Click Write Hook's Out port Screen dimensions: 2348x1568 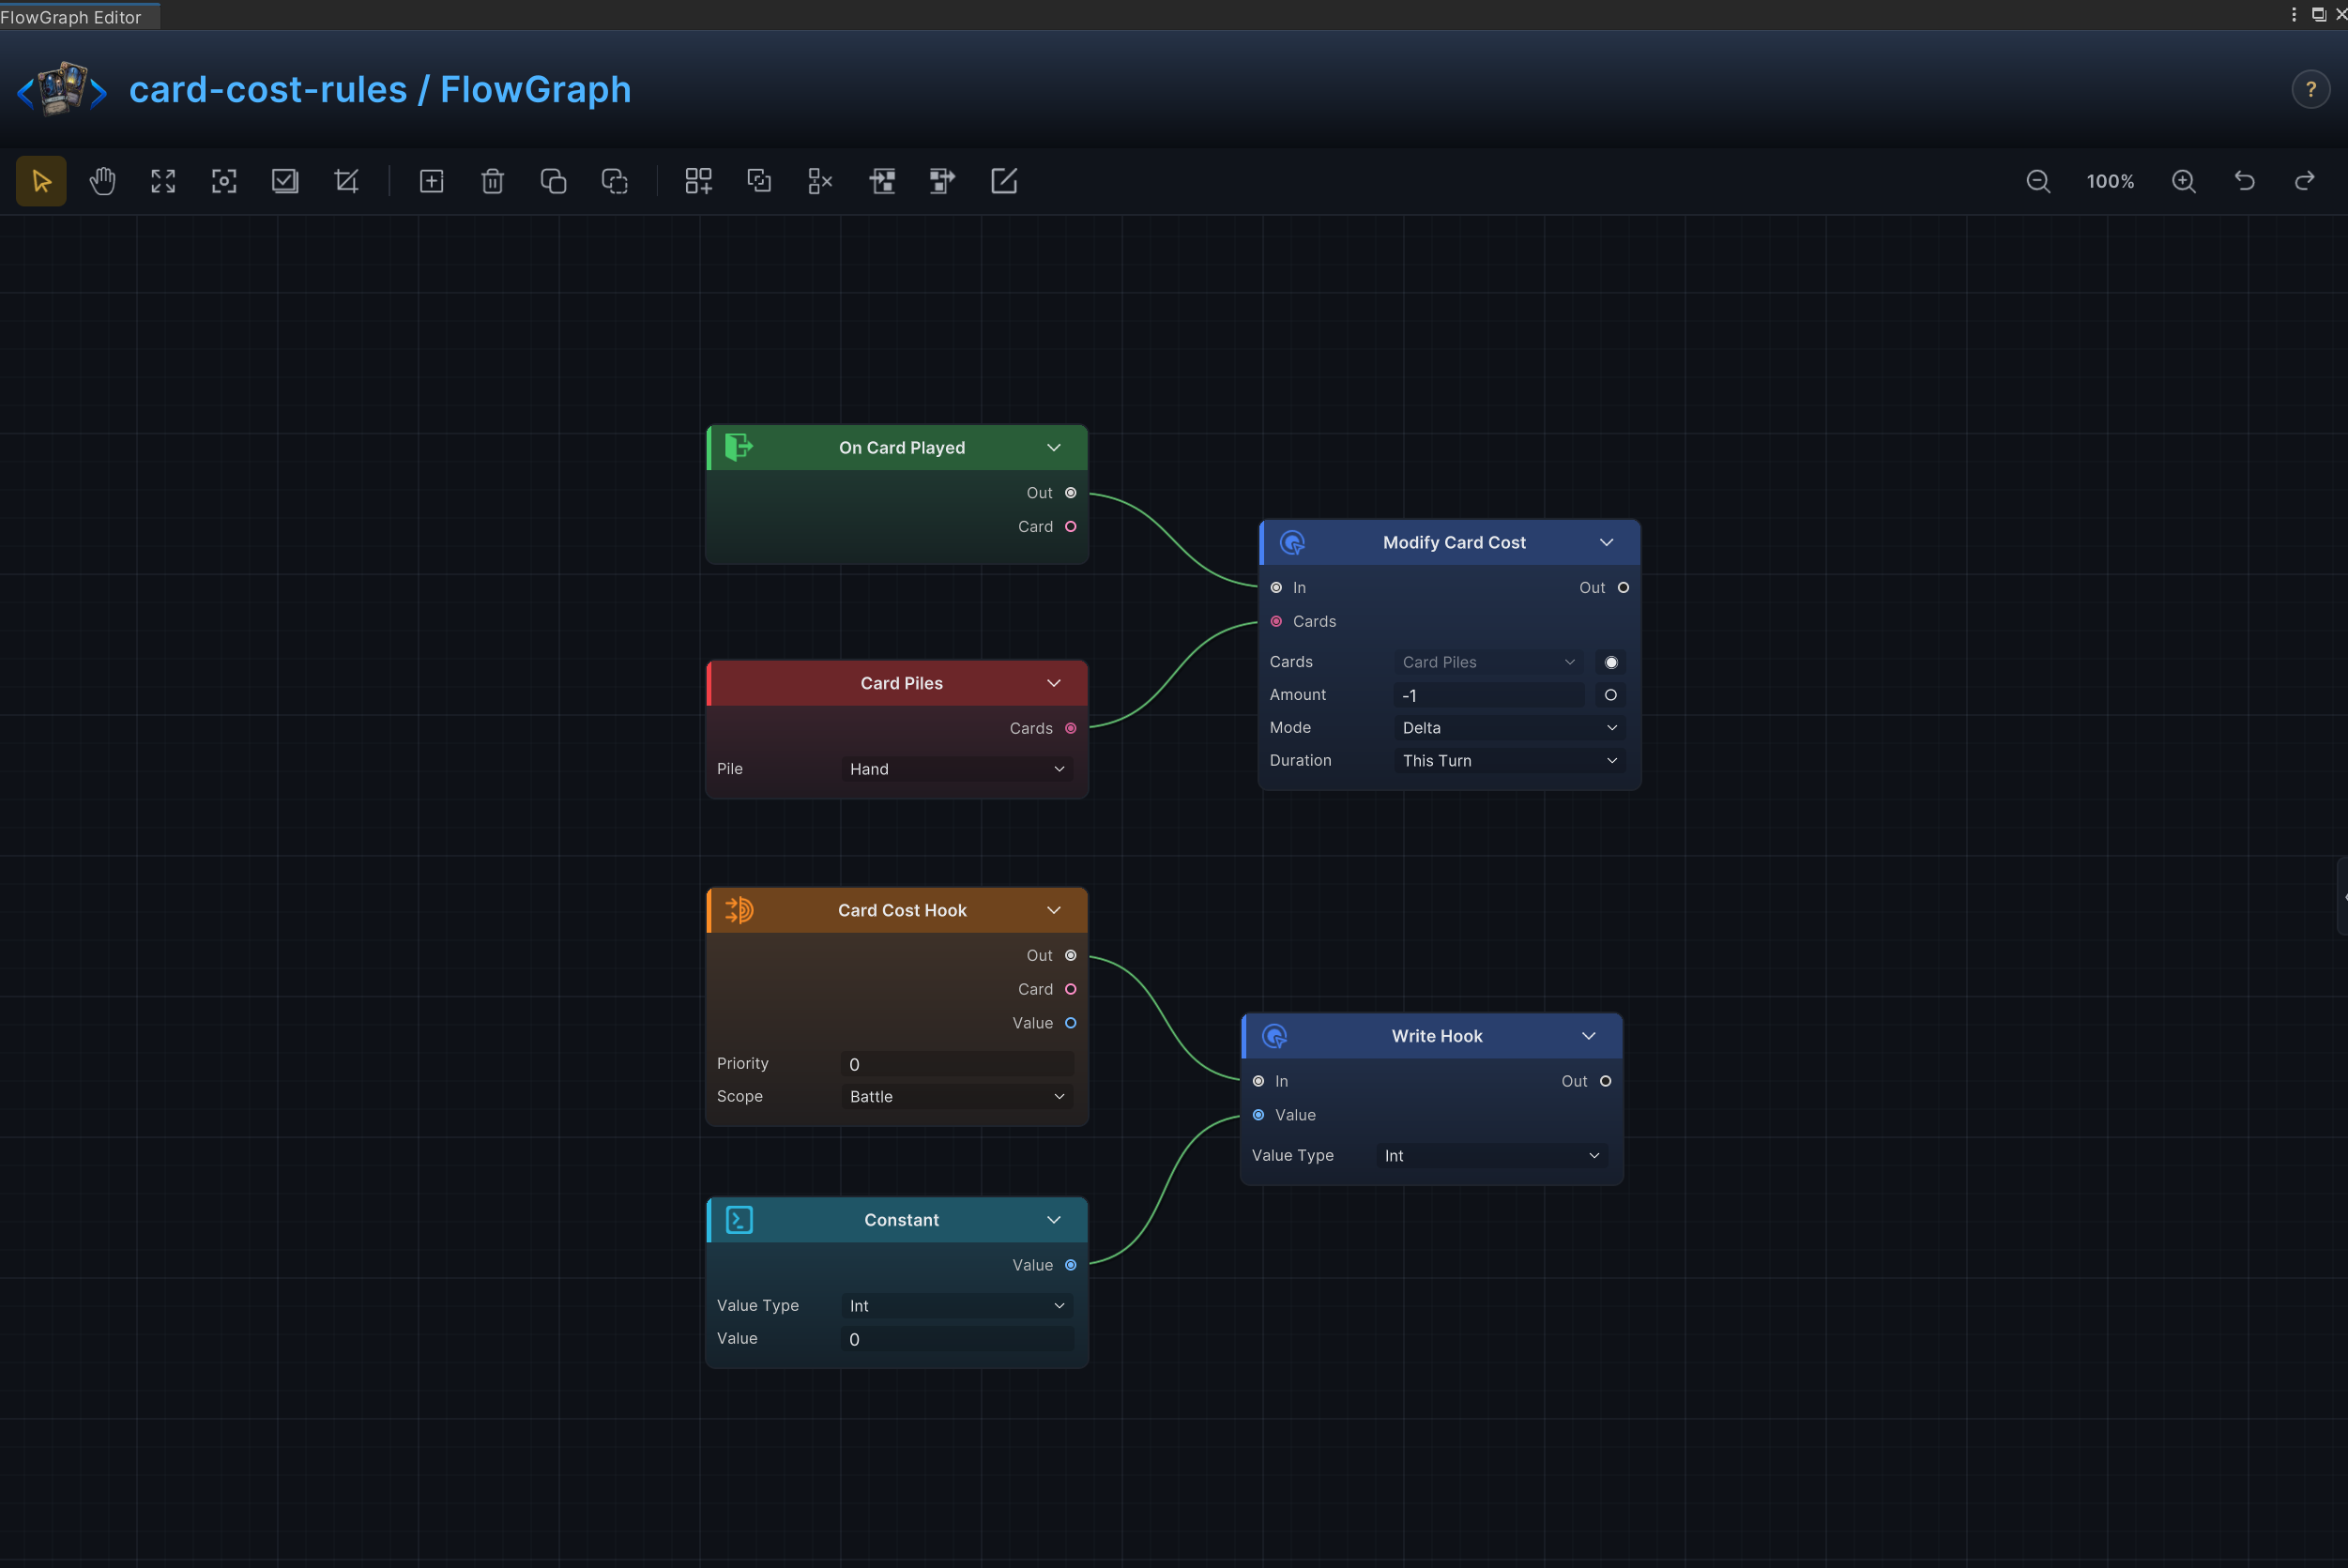click(1606, 1081)
